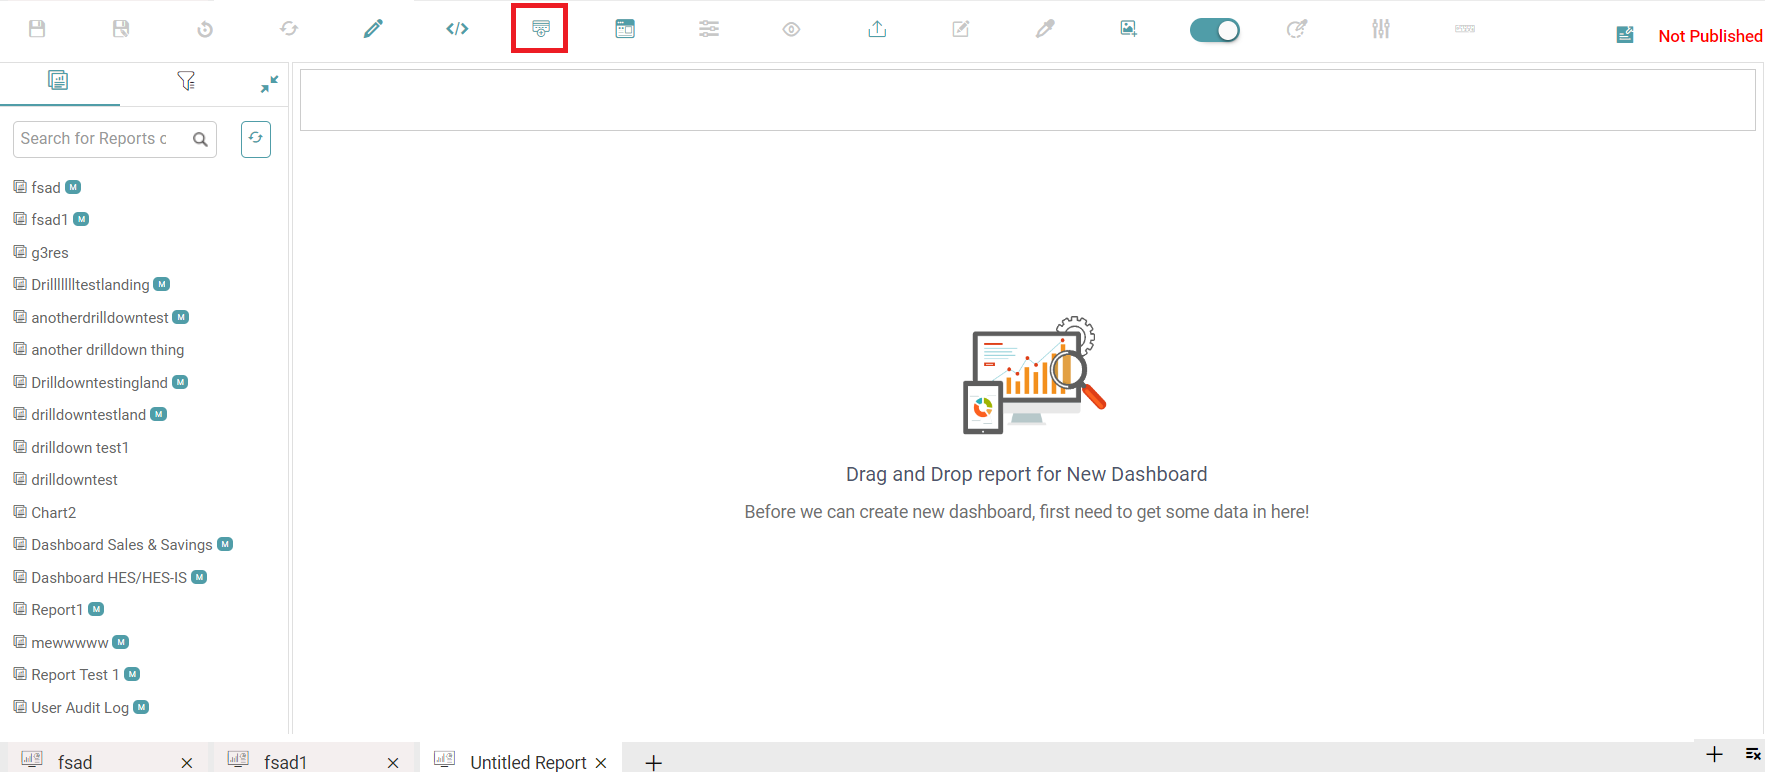Click the horizontal sliders filter icon

tap(709, 29)
